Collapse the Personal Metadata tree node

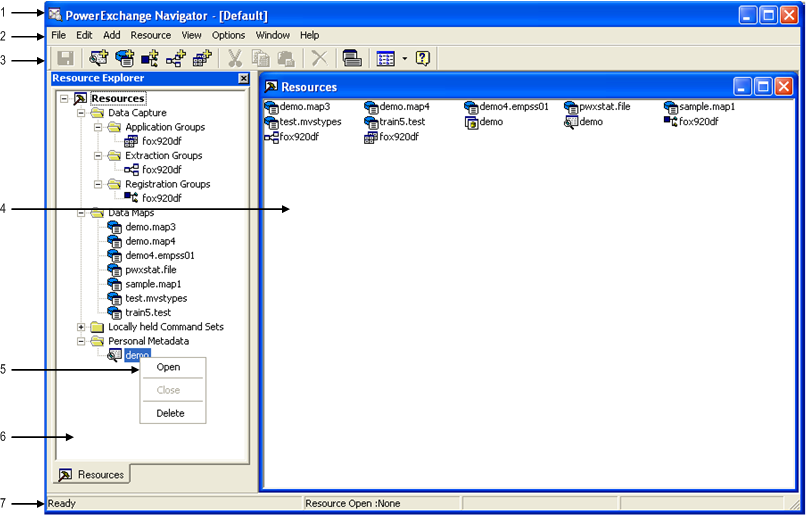pos(81,341)
